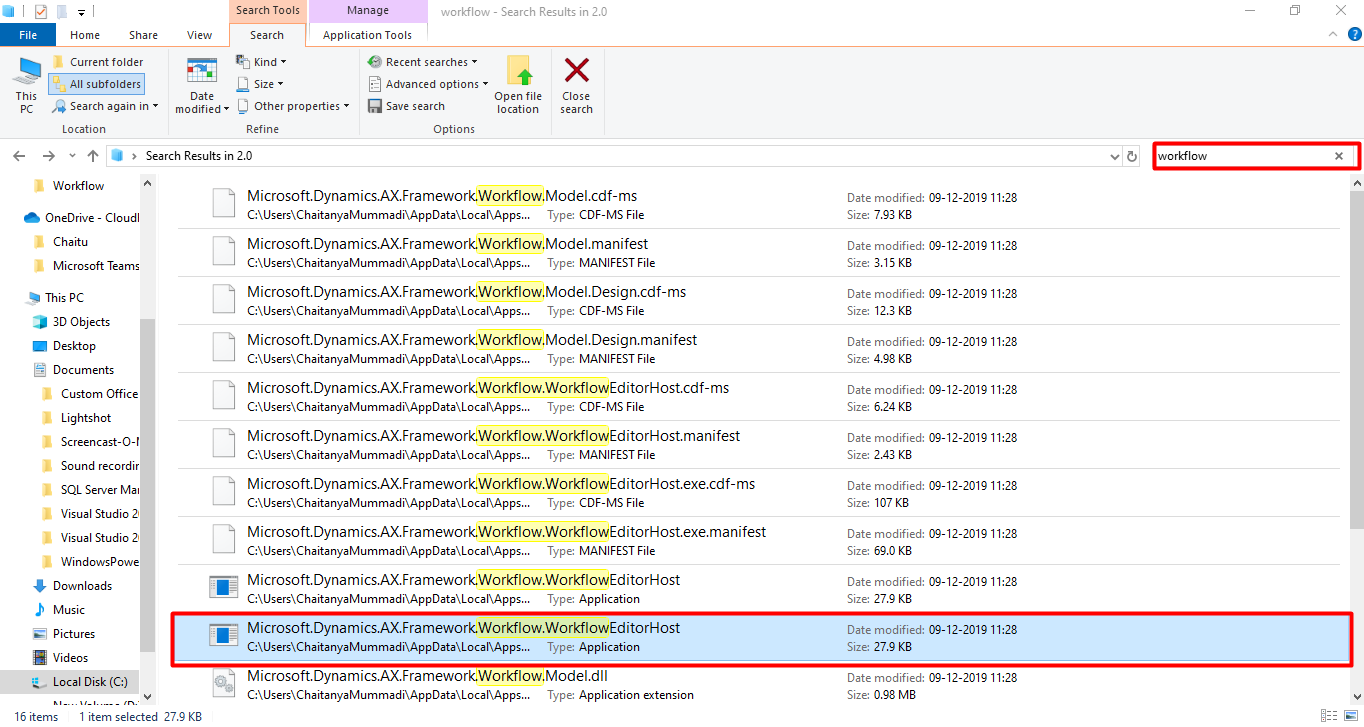Image resolution: width=1364 pixels, height=727 pixels.
Task: Click the Up one level arrow
Action: coord(93,156)
